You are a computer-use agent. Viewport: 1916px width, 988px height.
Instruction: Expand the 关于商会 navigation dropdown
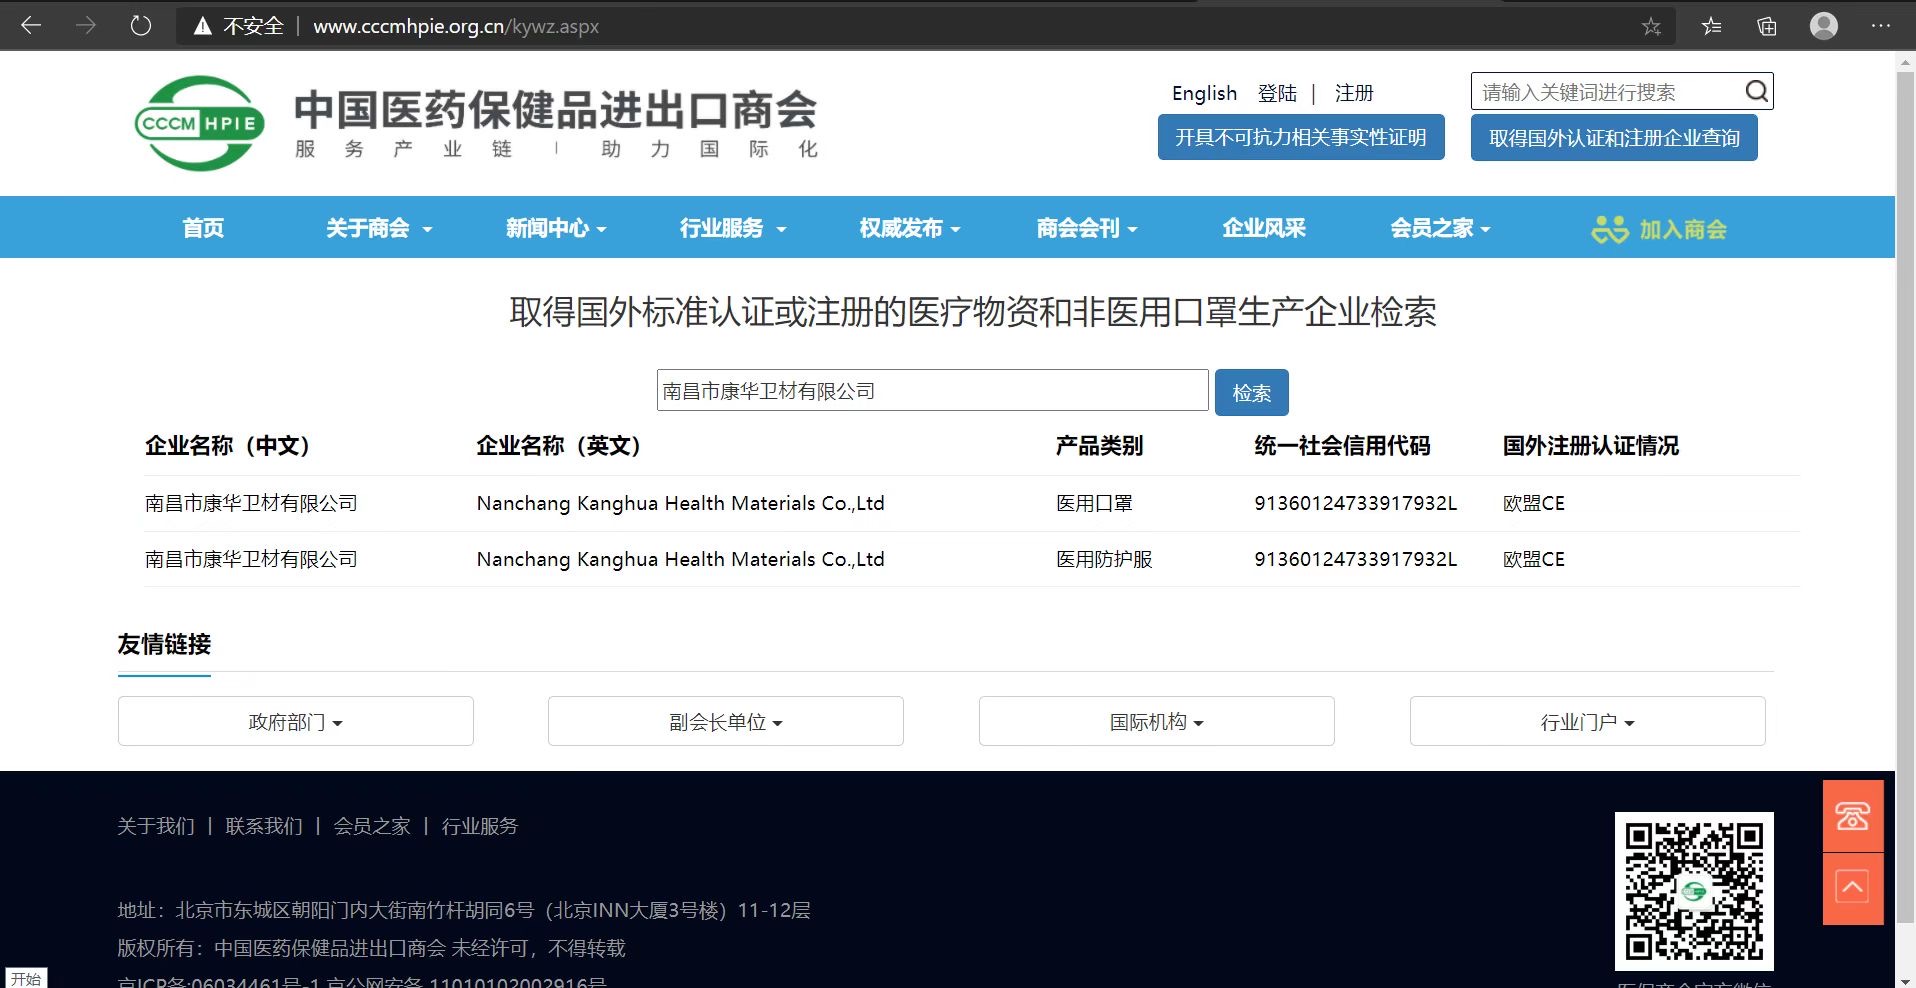pos(379,228)
